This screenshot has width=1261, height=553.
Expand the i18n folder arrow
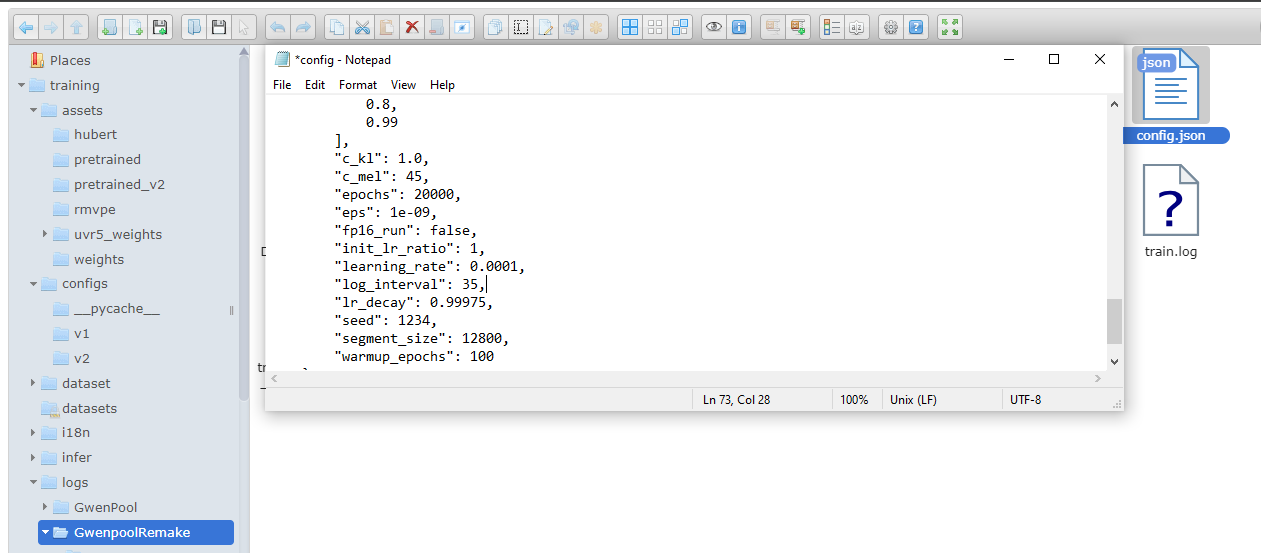tap(33, 433)
